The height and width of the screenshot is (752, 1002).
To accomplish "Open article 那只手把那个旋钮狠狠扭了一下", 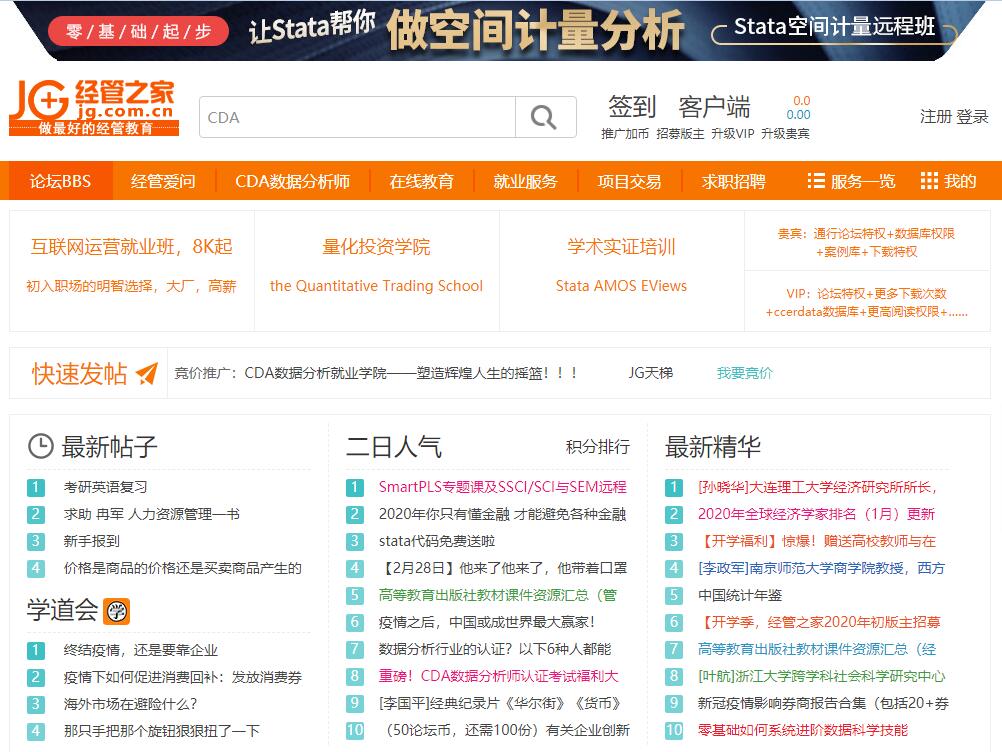I will coord(162,731).
